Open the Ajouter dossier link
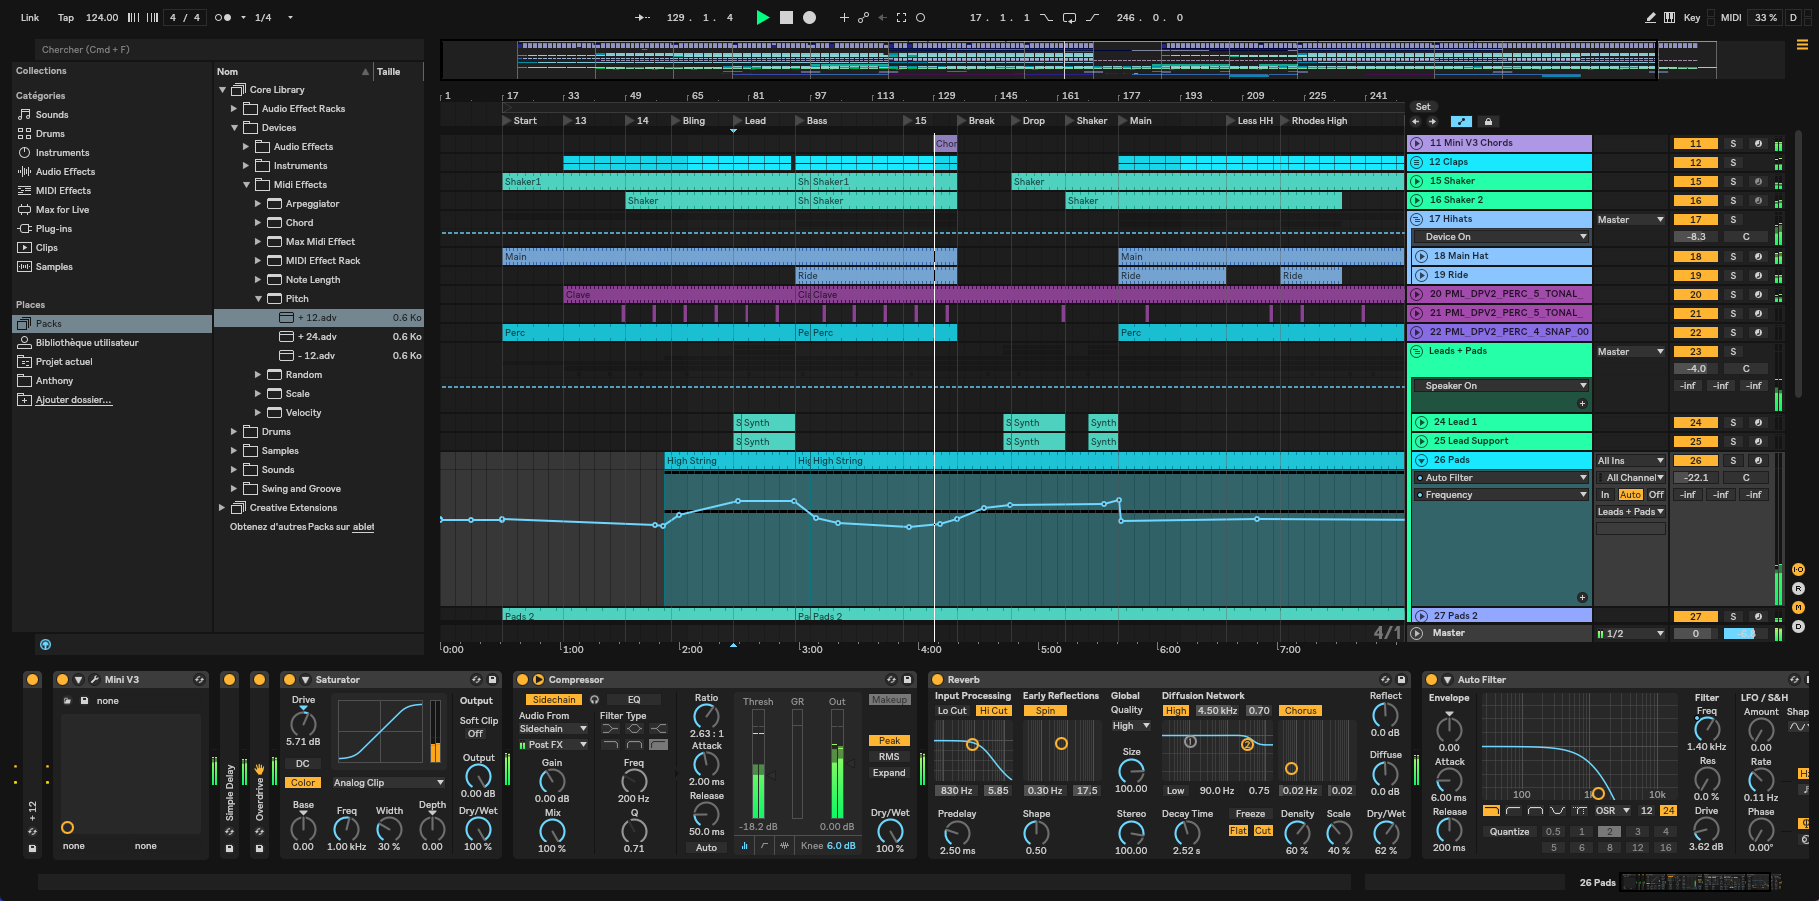The height and width of the screenshot is (901, 1819). click(74, 400)
